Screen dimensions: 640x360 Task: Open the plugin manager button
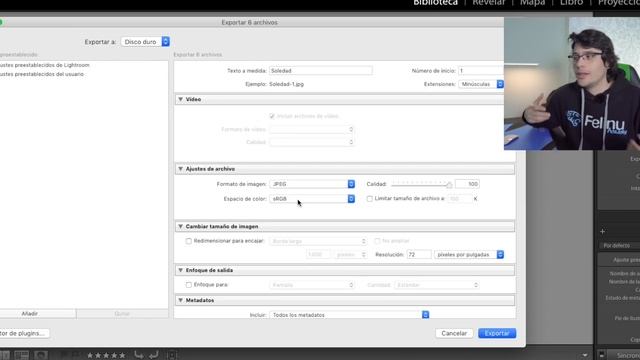click(24, 333)
